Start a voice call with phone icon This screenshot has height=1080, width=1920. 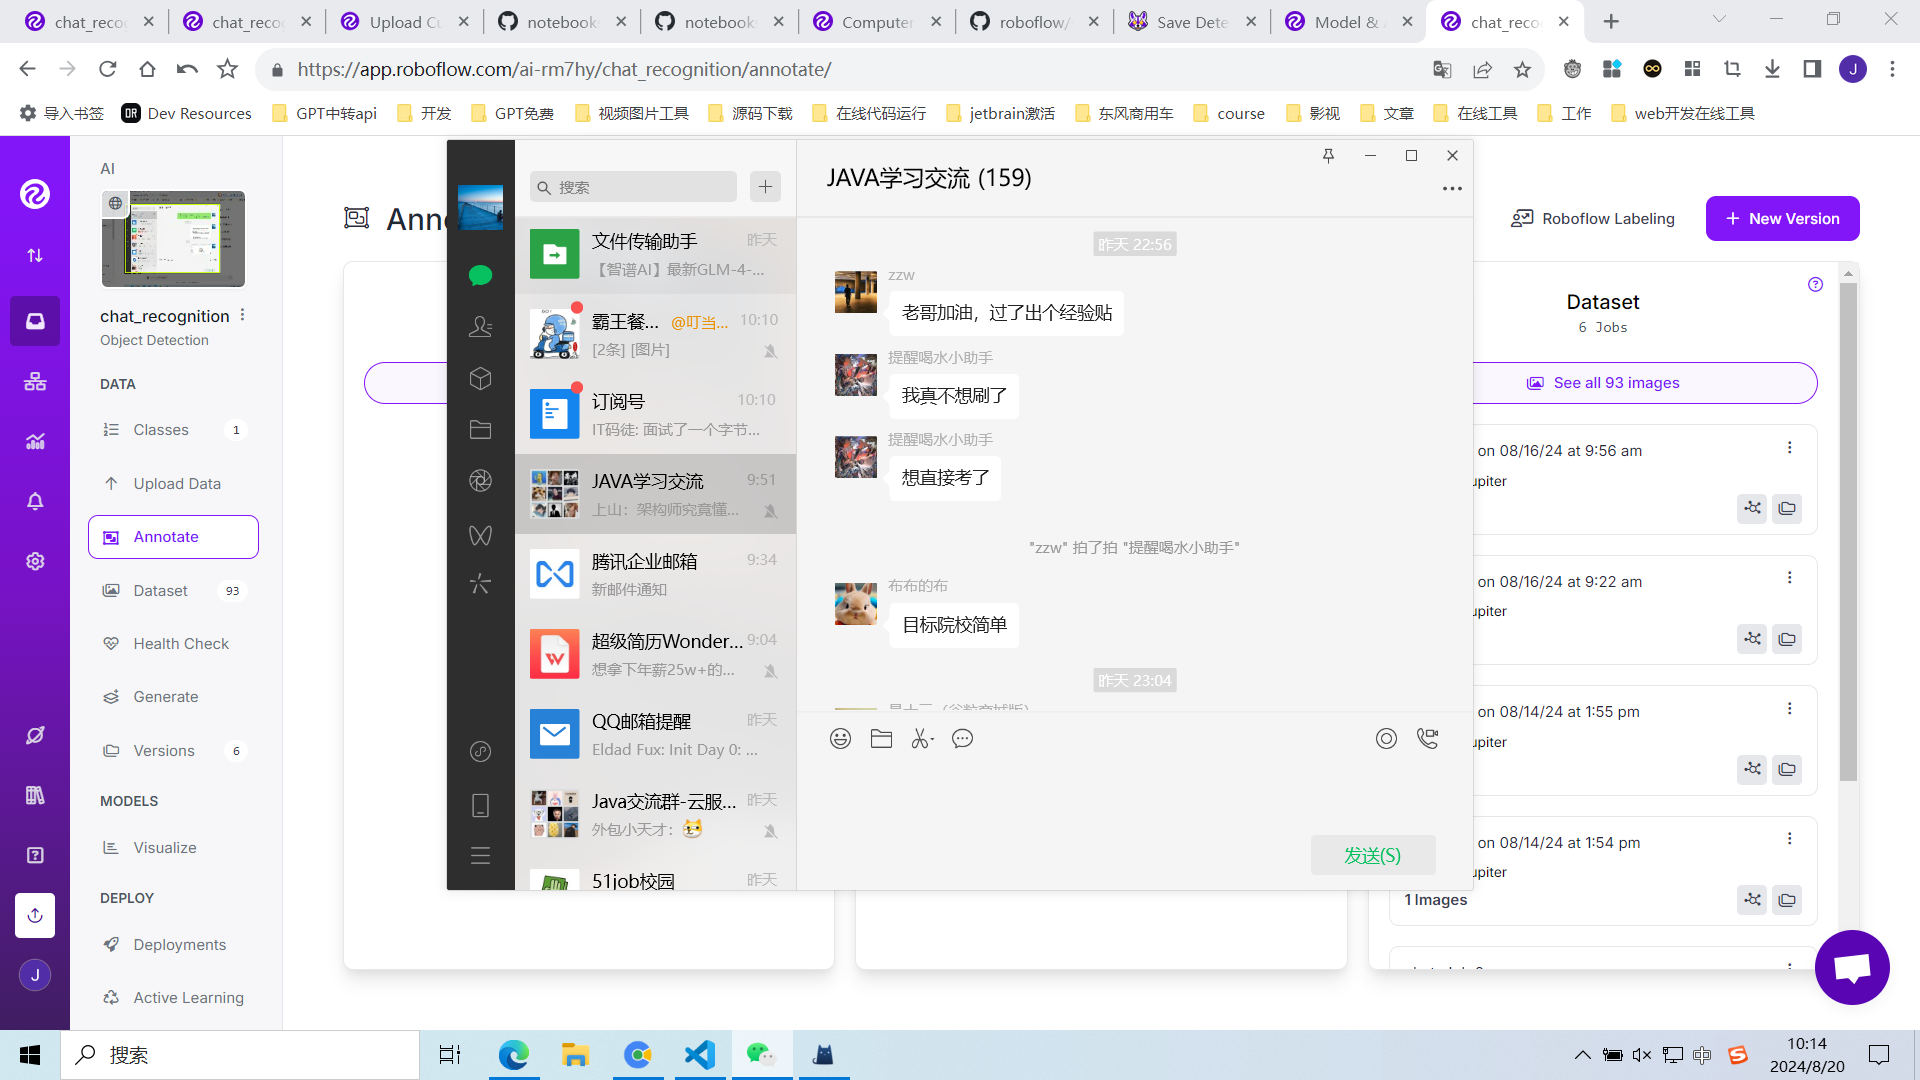[x=1427, y=739]
